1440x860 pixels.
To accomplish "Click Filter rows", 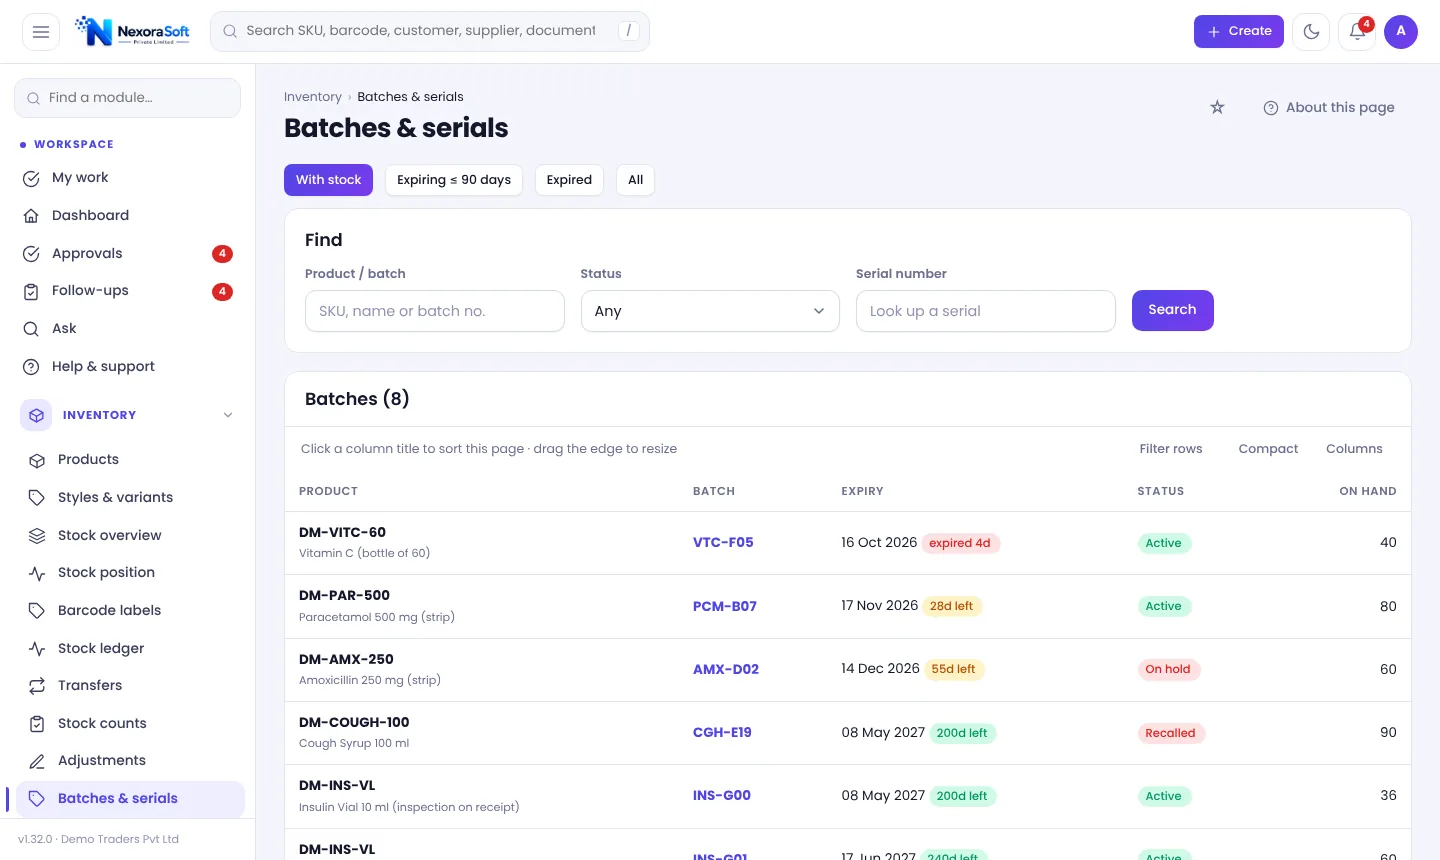I will click(1171, 449).
